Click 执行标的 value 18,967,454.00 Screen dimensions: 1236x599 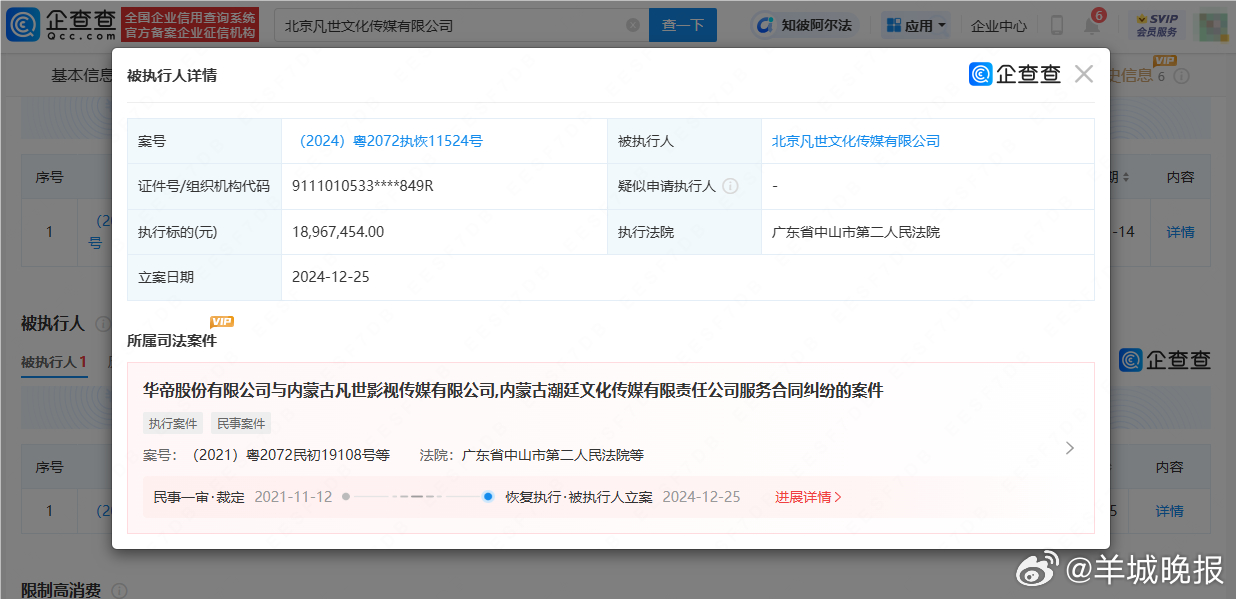tap(338, 232)
